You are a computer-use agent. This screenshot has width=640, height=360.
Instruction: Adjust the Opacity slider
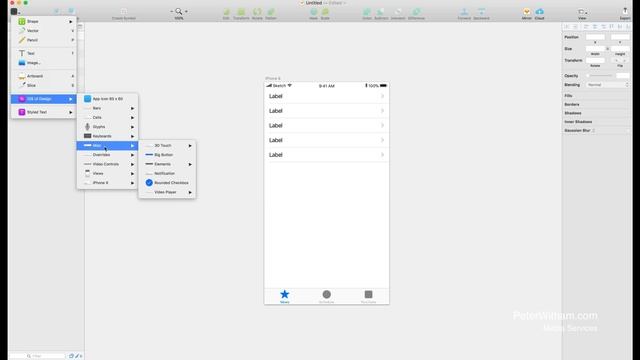click(x=600, y=76)
